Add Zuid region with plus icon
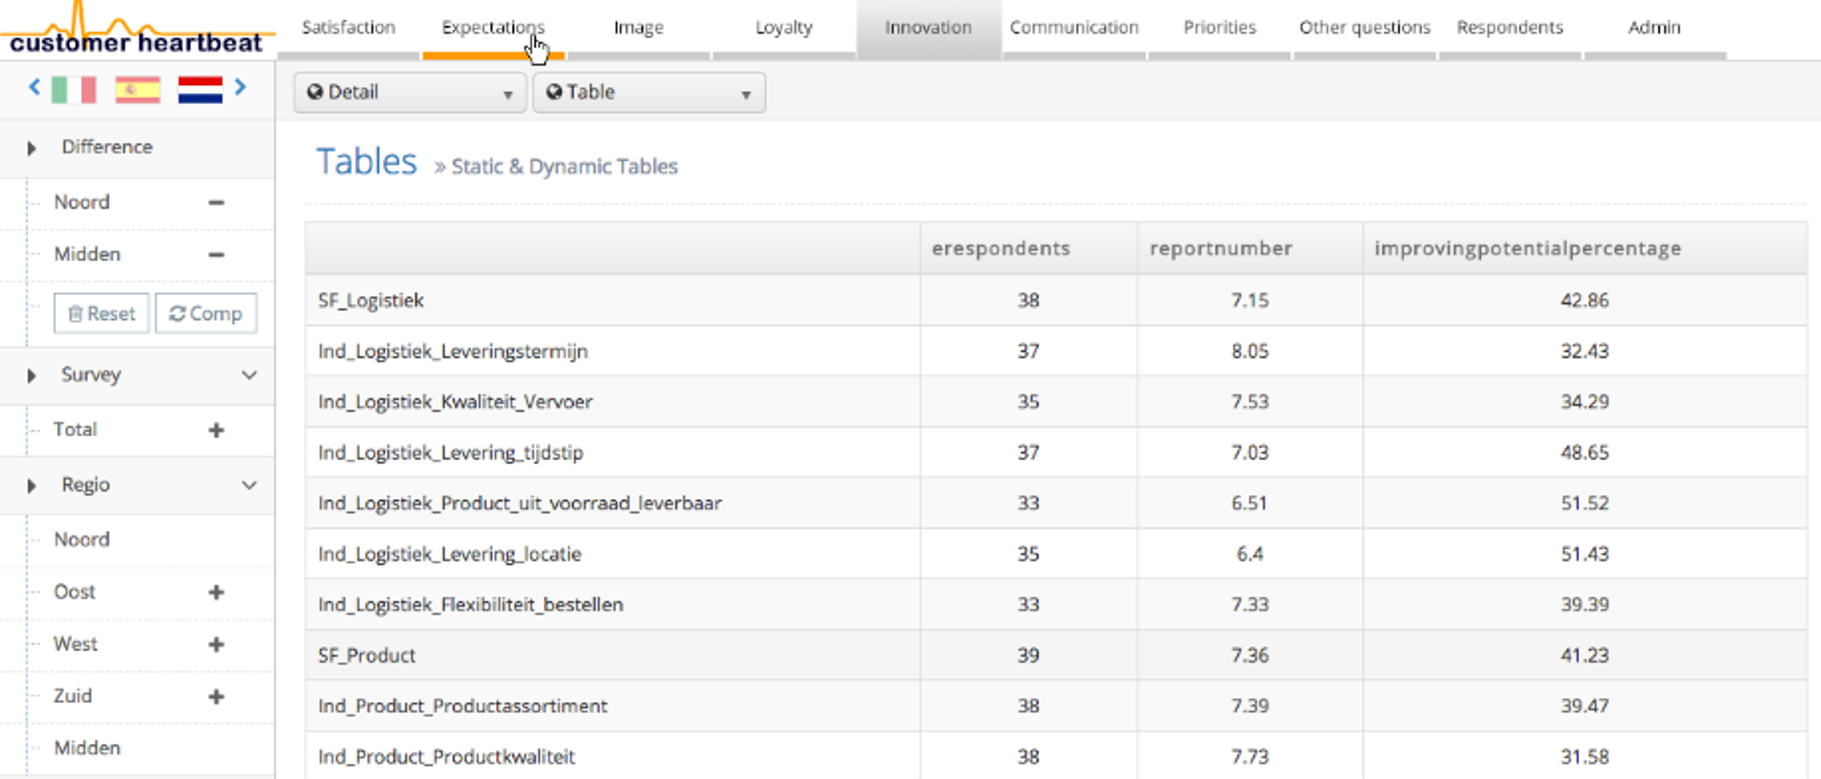Viewport: 1821px width, 779px height. (216, 696)
